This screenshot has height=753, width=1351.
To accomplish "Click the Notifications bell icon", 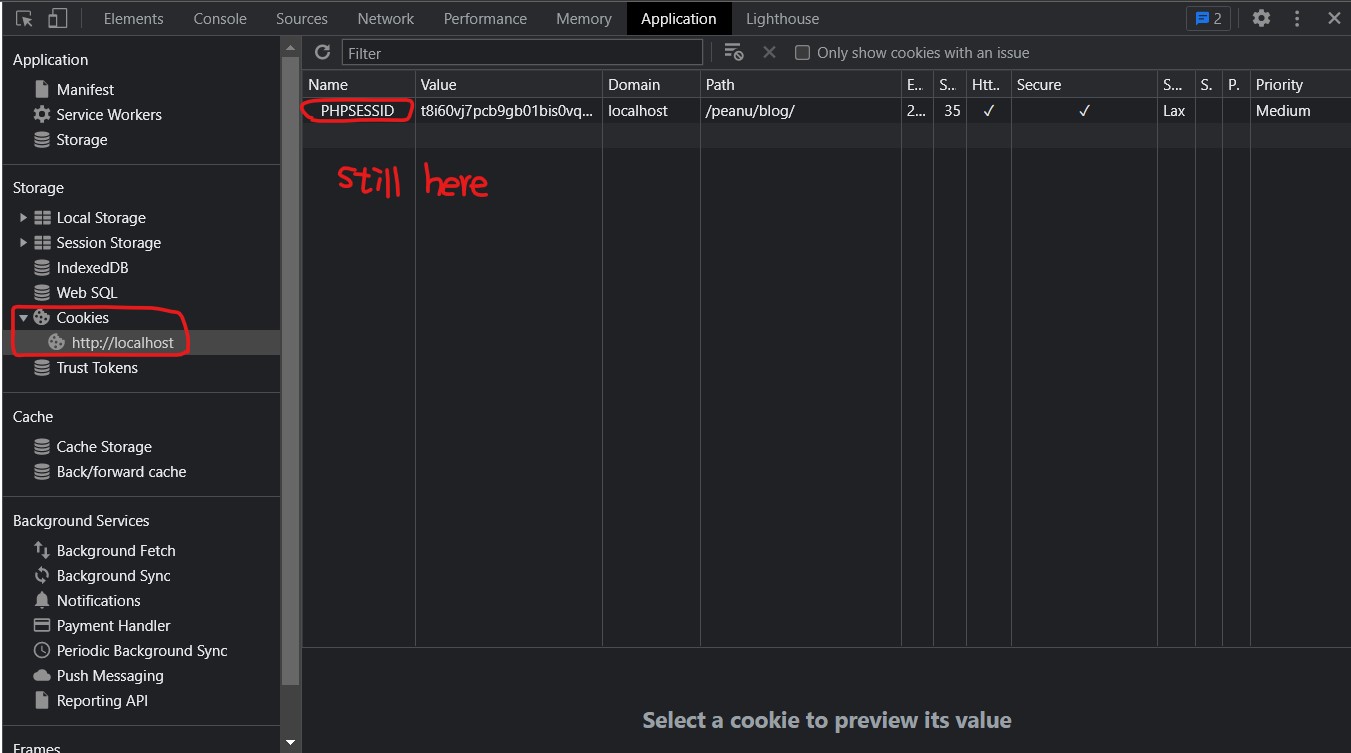I will (42, 600).
